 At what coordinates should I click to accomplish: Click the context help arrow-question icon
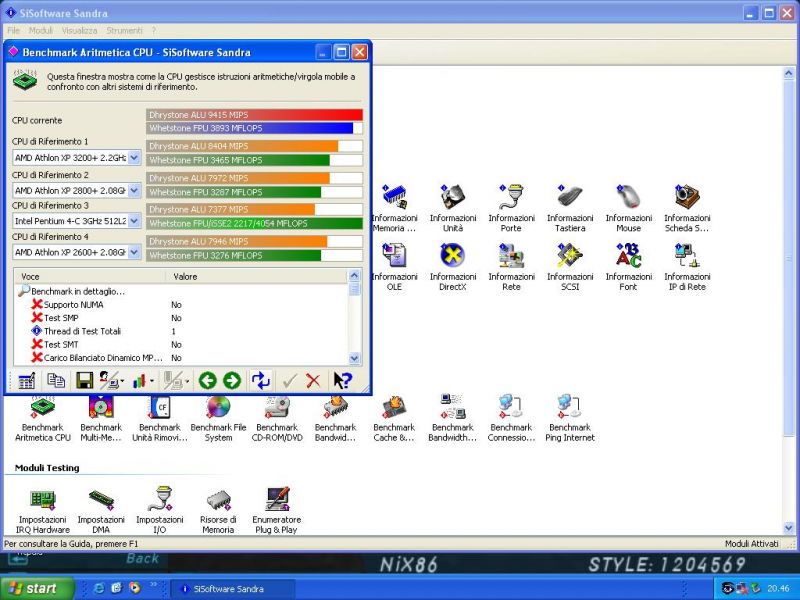(342, 380)
